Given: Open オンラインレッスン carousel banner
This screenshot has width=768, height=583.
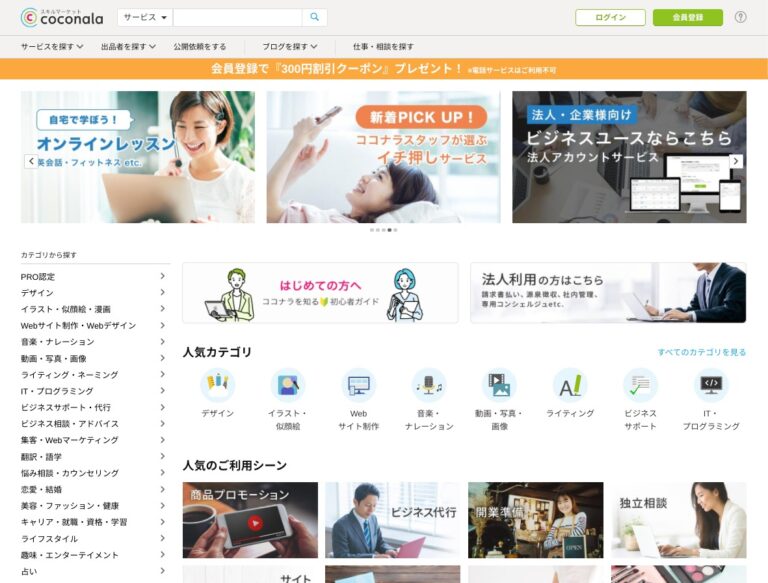Looking at the screenshot, I should (x=138, y=157).
